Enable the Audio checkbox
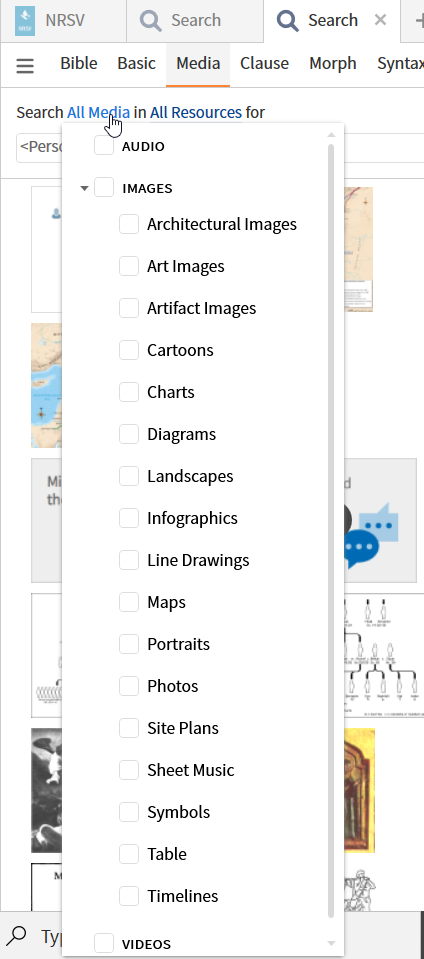The height and width of the screenshot is (959, 424). (104, 146)
